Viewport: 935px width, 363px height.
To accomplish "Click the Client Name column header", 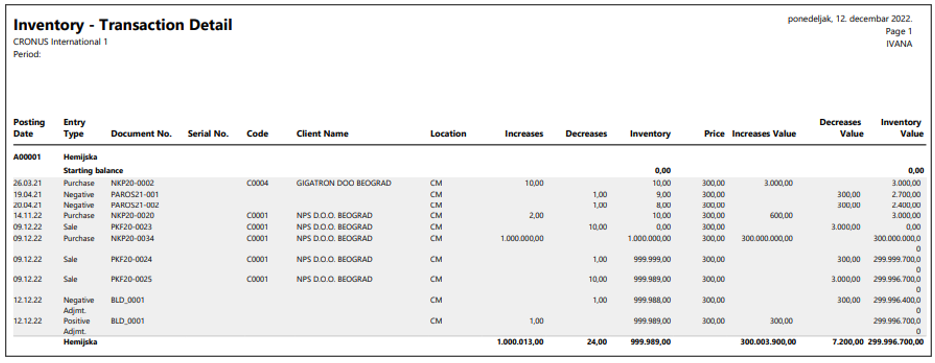I will point(323,134).
